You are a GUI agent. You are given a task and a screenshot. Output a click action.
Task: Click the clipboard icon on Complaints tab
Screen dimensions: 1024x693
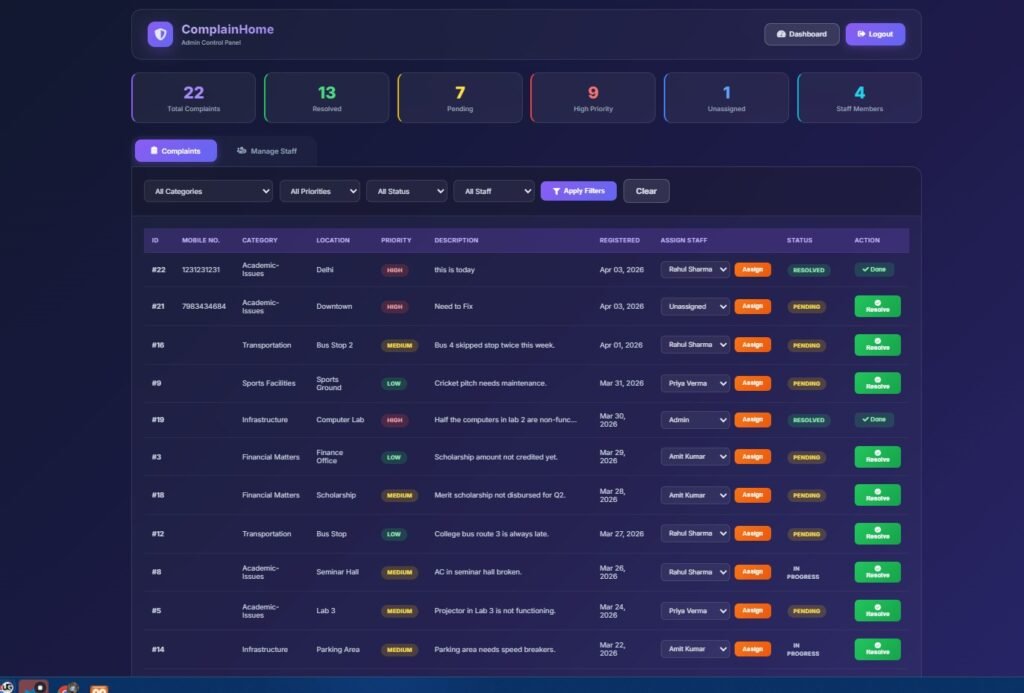click(153, 151)
